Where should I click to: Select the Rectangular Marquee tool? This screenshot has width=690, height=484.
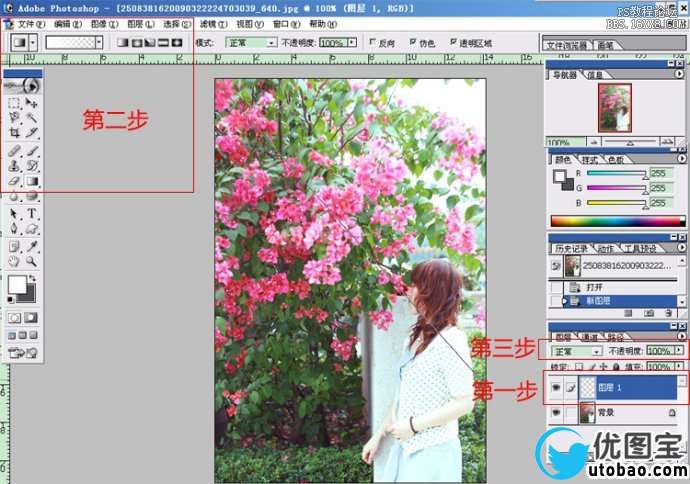[14, 103]
